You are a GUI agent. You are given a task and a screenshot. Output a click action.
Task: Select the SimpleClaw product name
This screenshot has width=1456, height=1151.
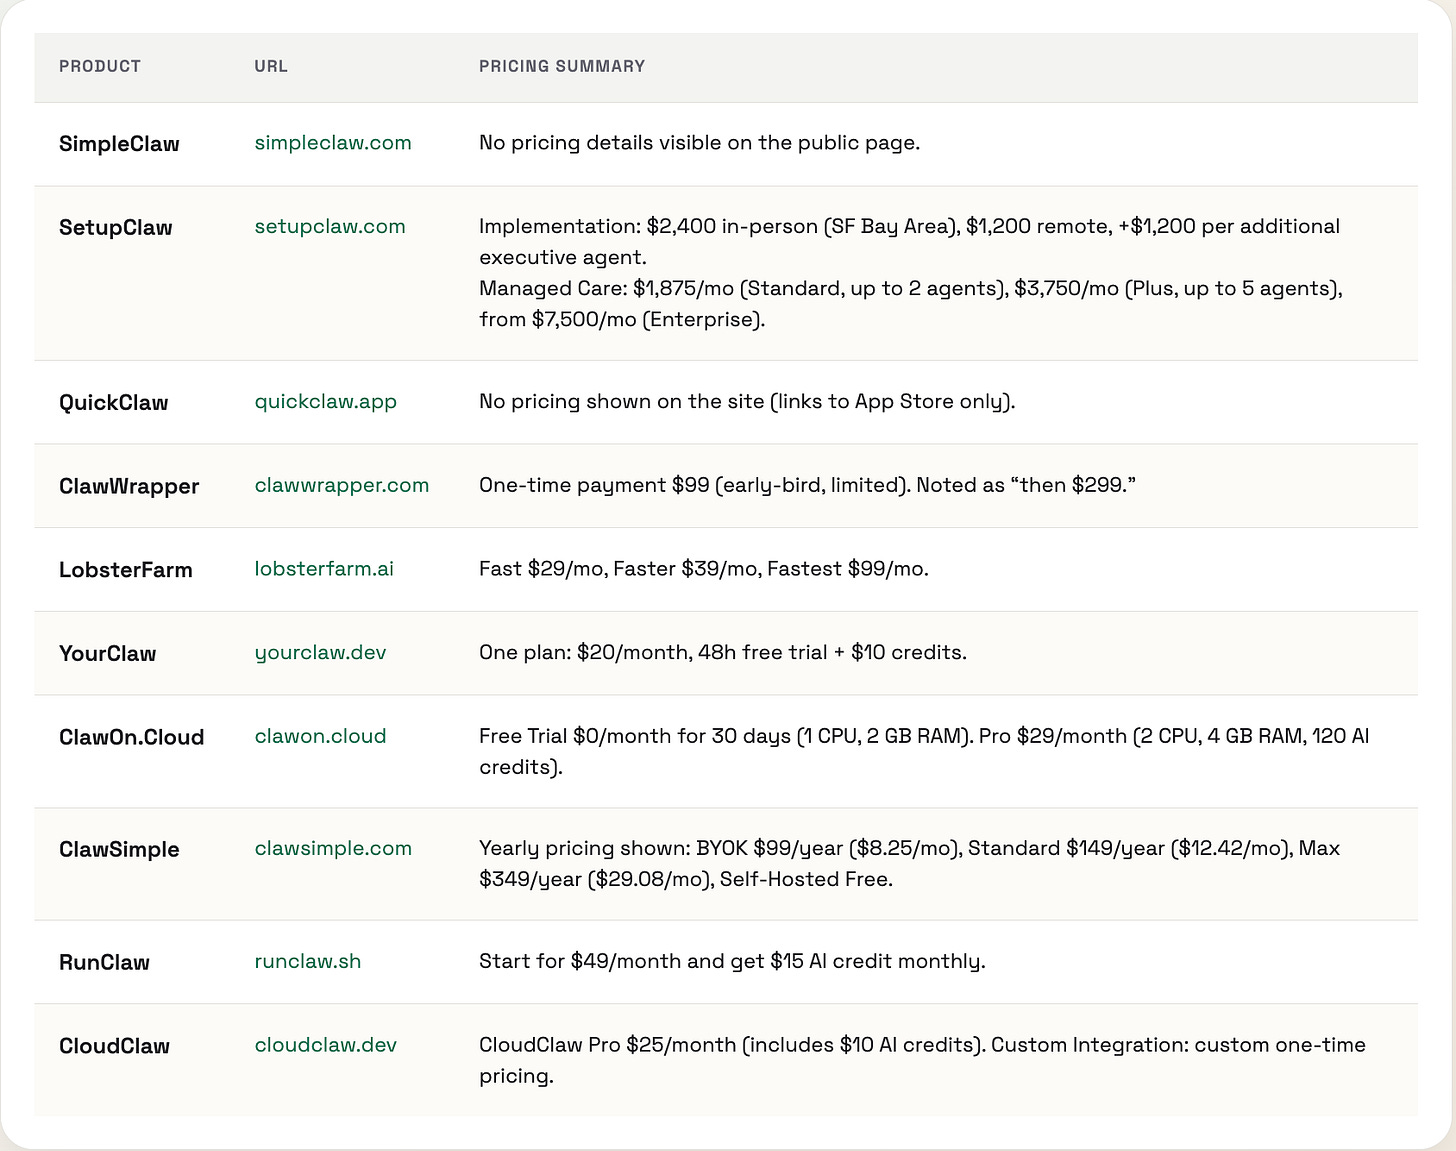click(x=119, y=144)
